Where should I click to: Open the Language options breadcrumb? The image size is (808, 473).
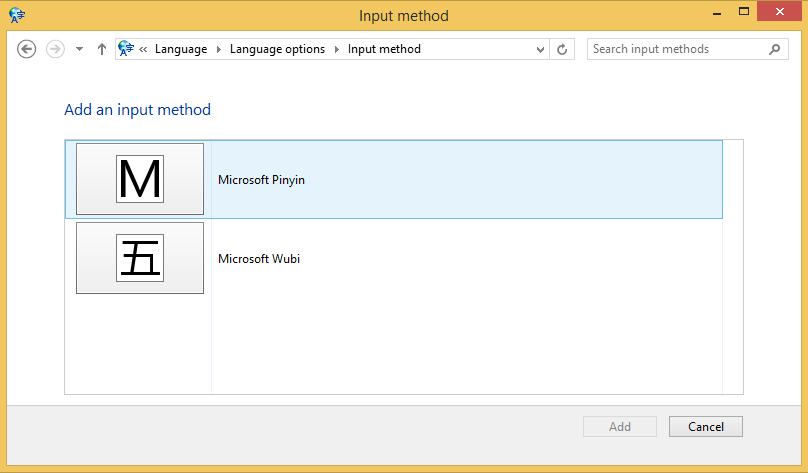[277, 49]
